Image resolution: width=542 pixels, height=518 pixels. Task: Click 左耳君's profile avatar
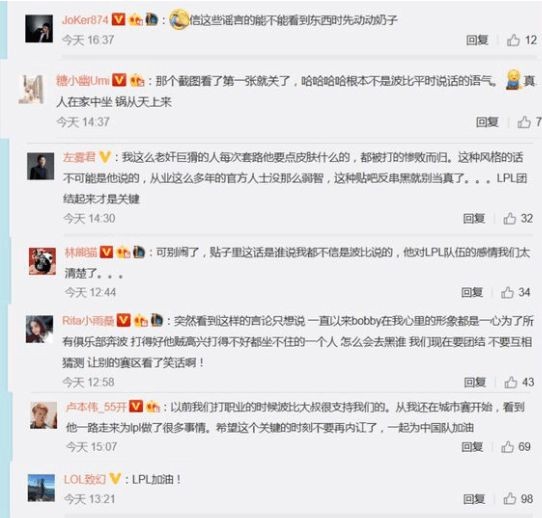pyautogui.click(x=41, y=166)
